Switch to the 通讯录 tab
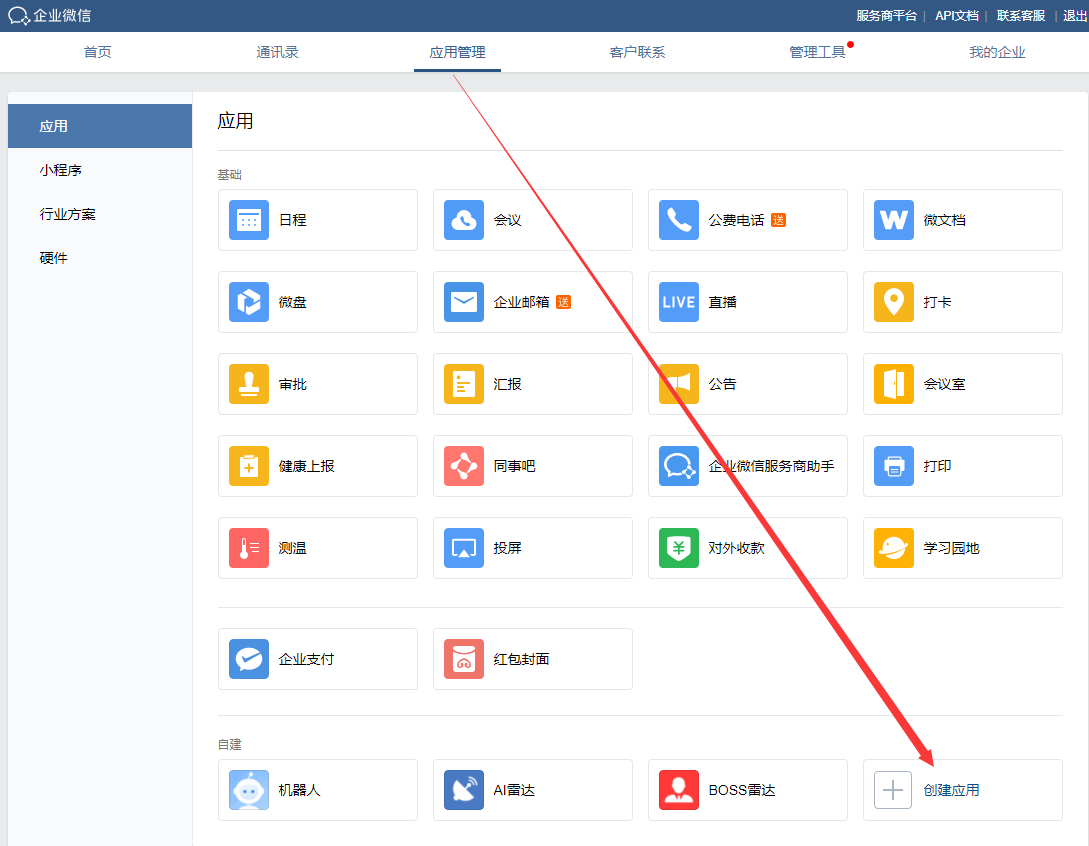The height and width of the screenshot is (846, 1089). point(277,52)
